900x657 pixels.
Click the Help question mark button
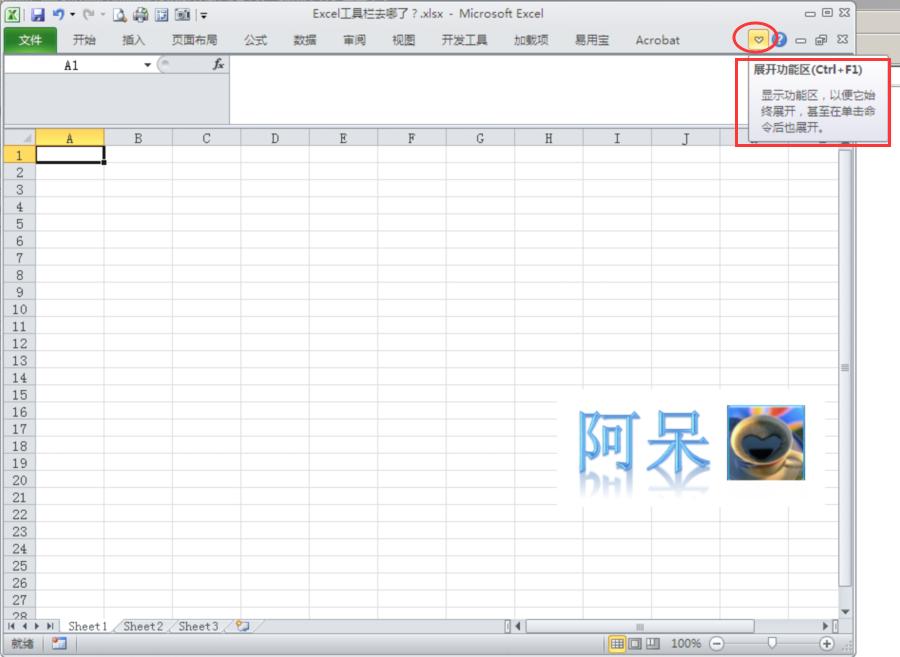779,40
